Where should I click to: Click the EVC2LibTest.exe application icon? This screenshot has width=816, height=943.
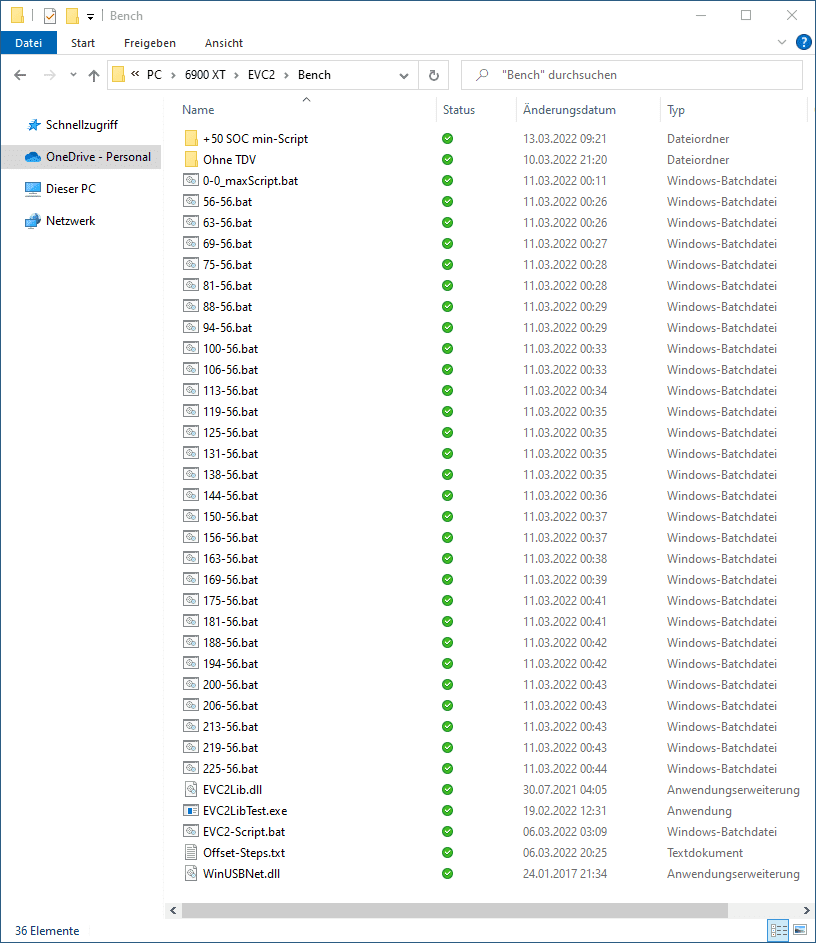(191, 810)
